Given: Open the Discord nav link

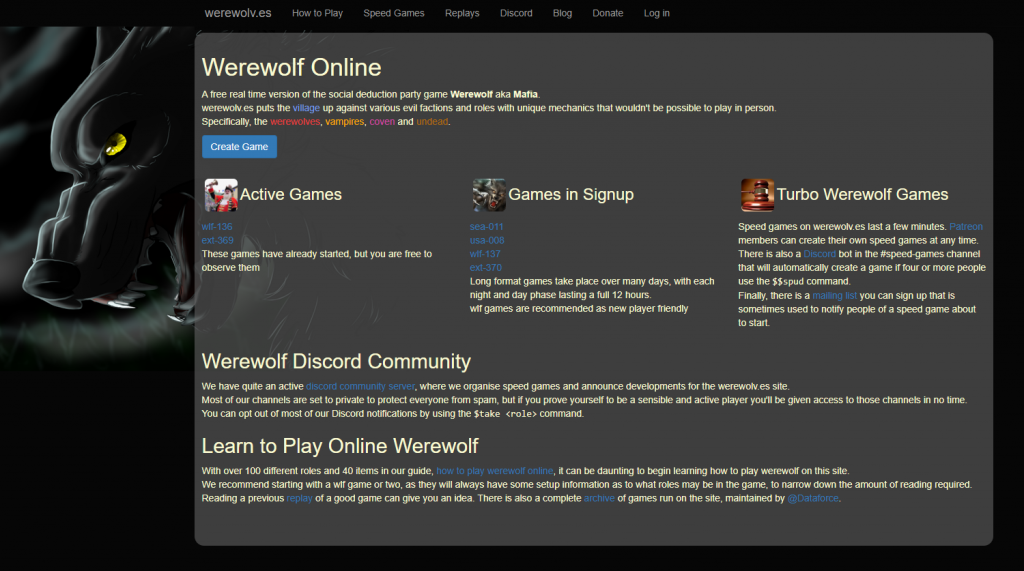Looking at the screenshot, I should click(x=516, y=13).
